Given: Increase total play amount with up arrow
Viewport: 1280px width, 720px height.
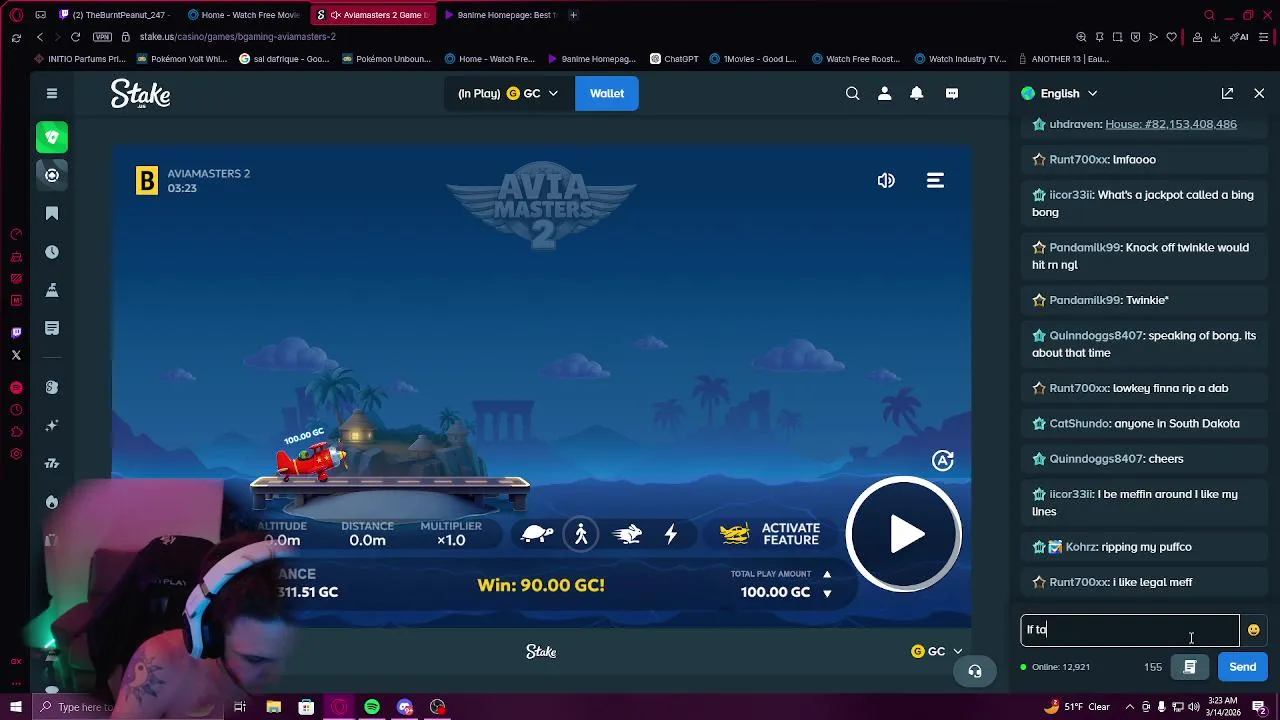Looking at the screenshot, I should point(827,574).
